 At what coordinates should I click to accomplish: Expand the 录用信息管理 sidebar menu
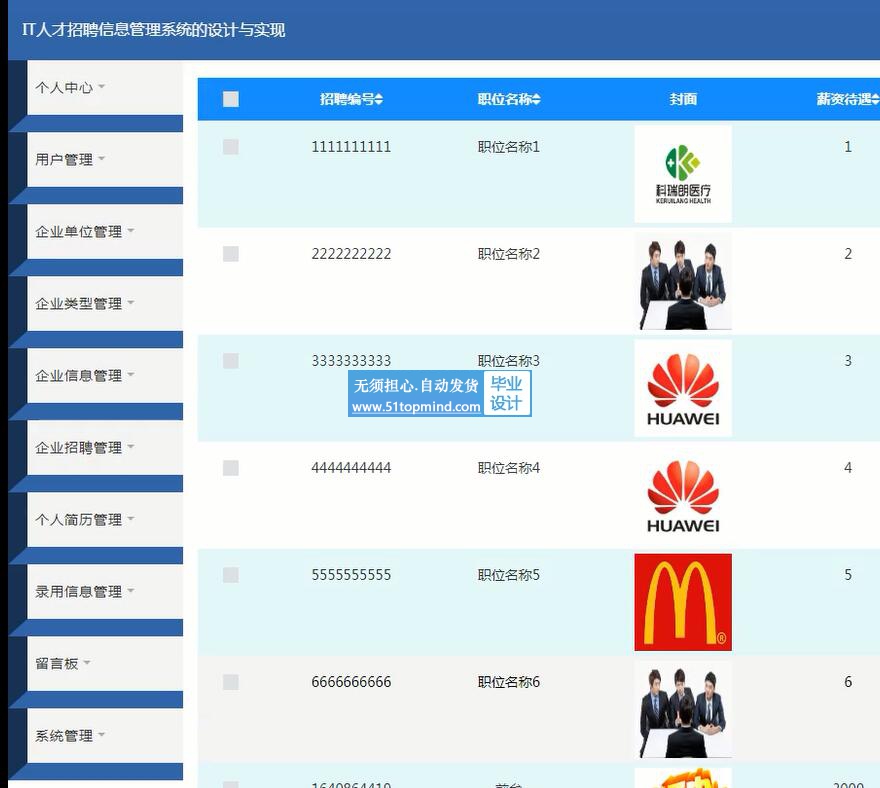pos(105,592)
